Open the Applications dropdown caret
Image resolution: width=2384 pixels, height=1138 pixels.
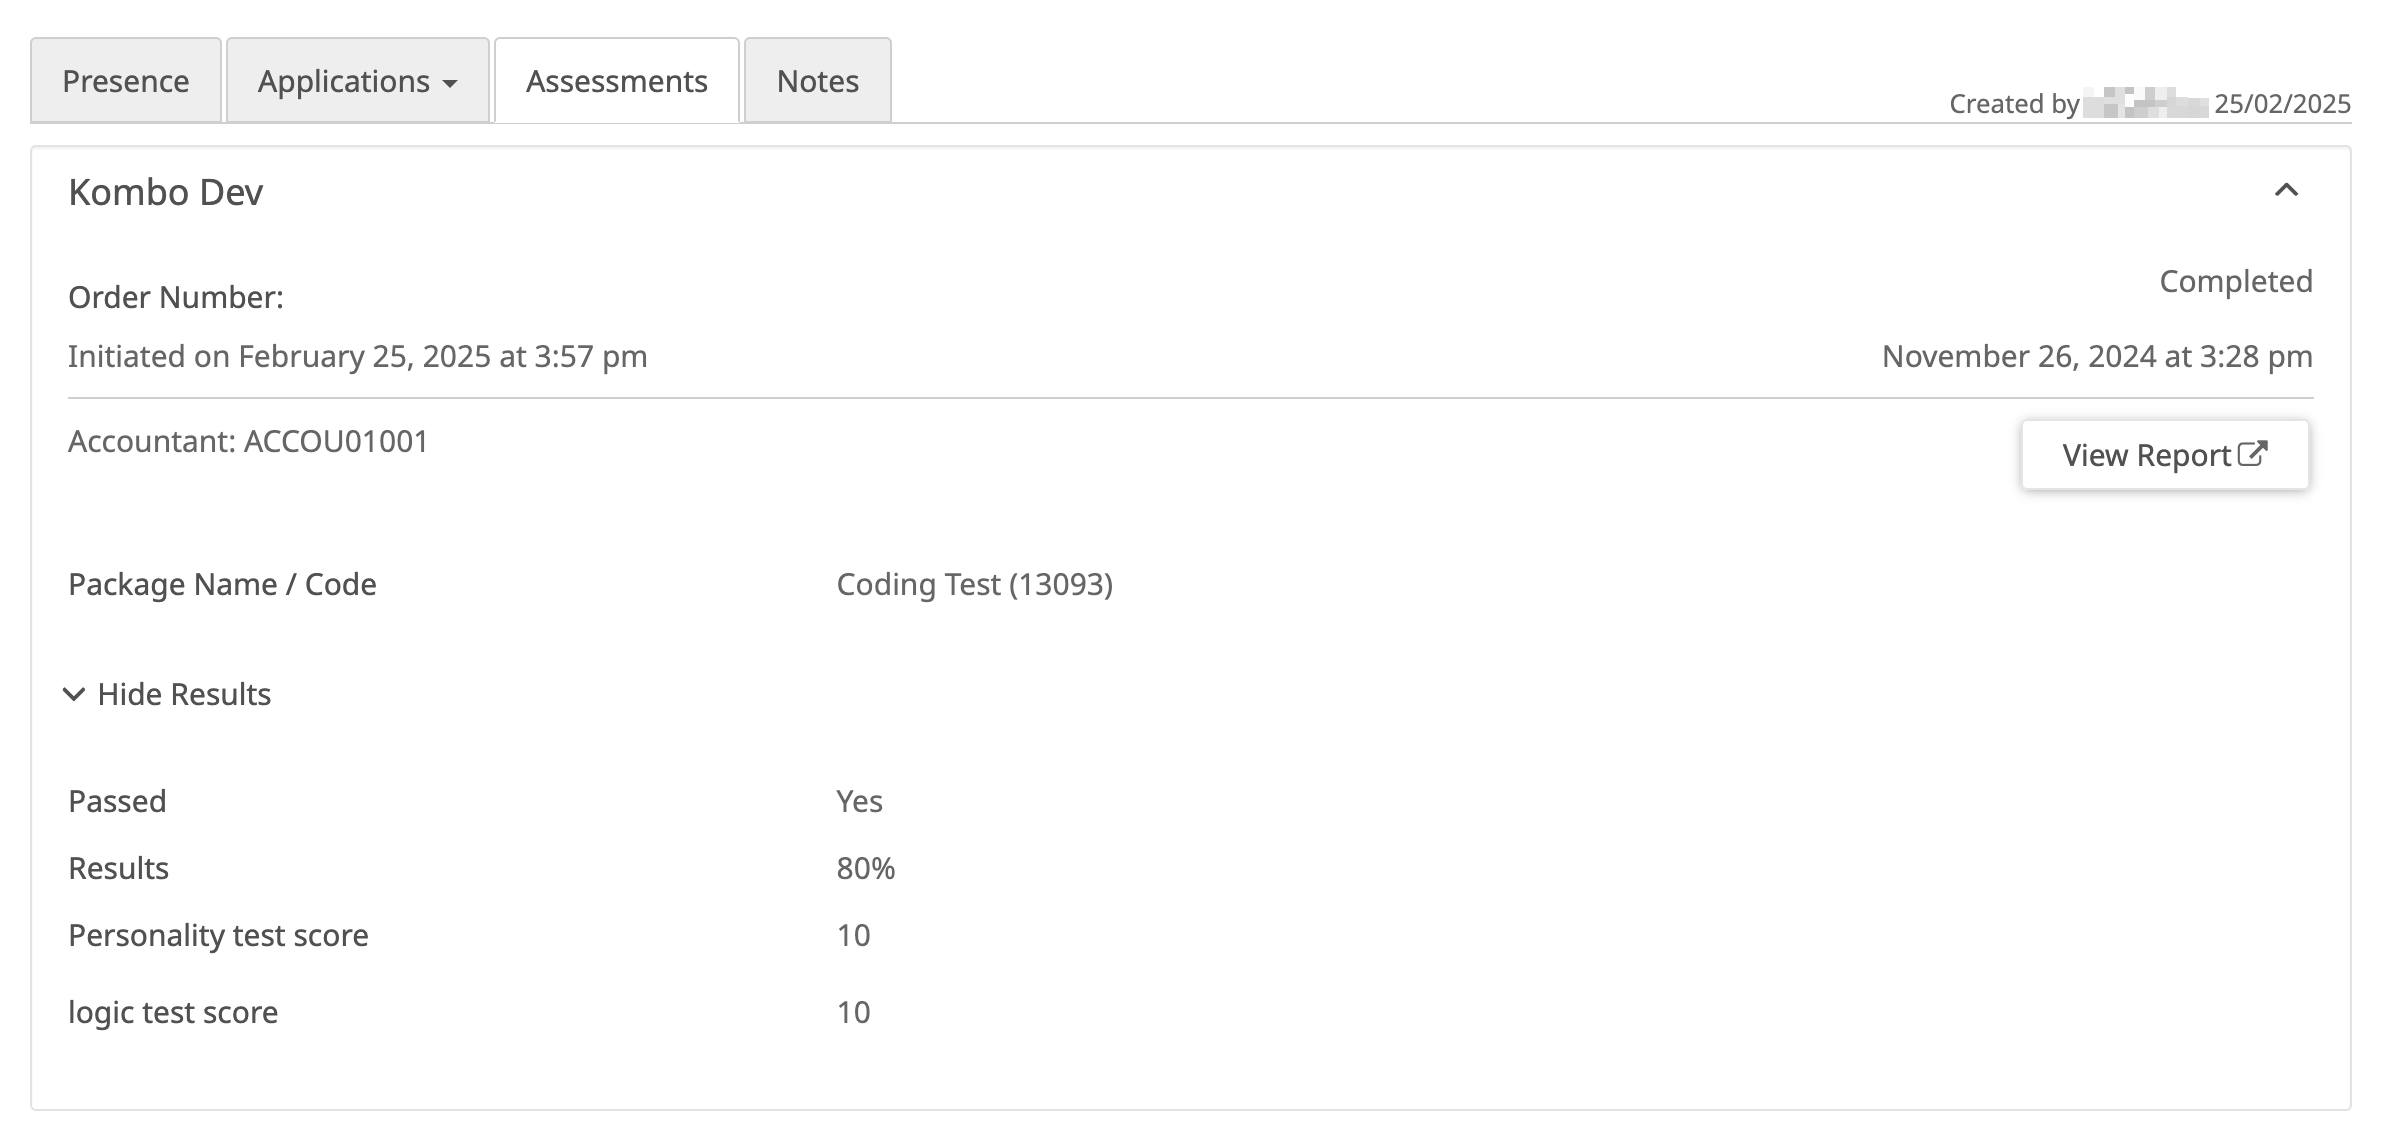[x=450, y=83]
